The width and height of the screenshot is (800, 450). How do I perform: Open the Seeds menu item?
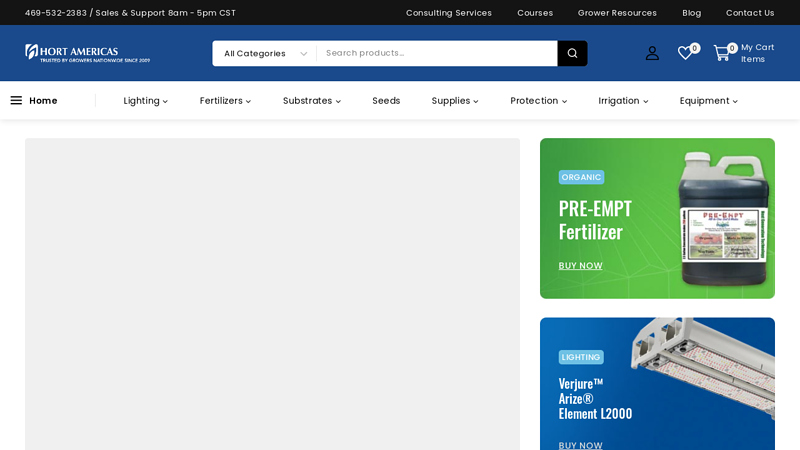click(386, 100)
